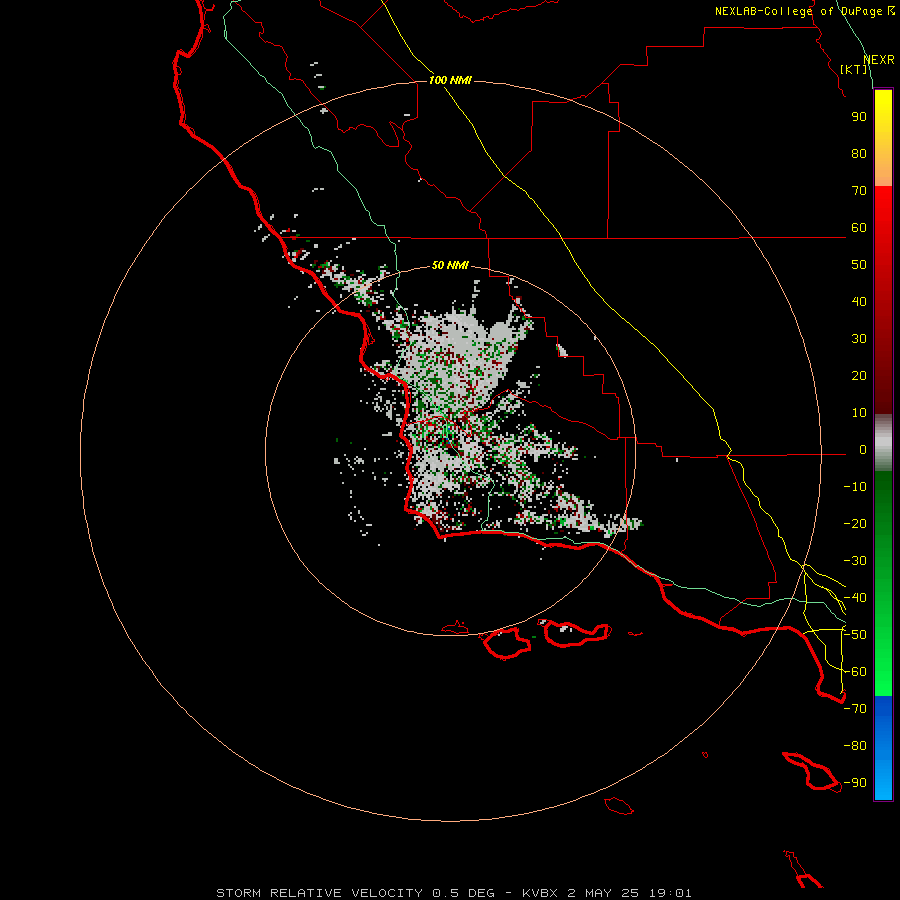Screen dimensions: 900x900
Task: Click the NEXR label above the color bar
Action: coord(879,60)
